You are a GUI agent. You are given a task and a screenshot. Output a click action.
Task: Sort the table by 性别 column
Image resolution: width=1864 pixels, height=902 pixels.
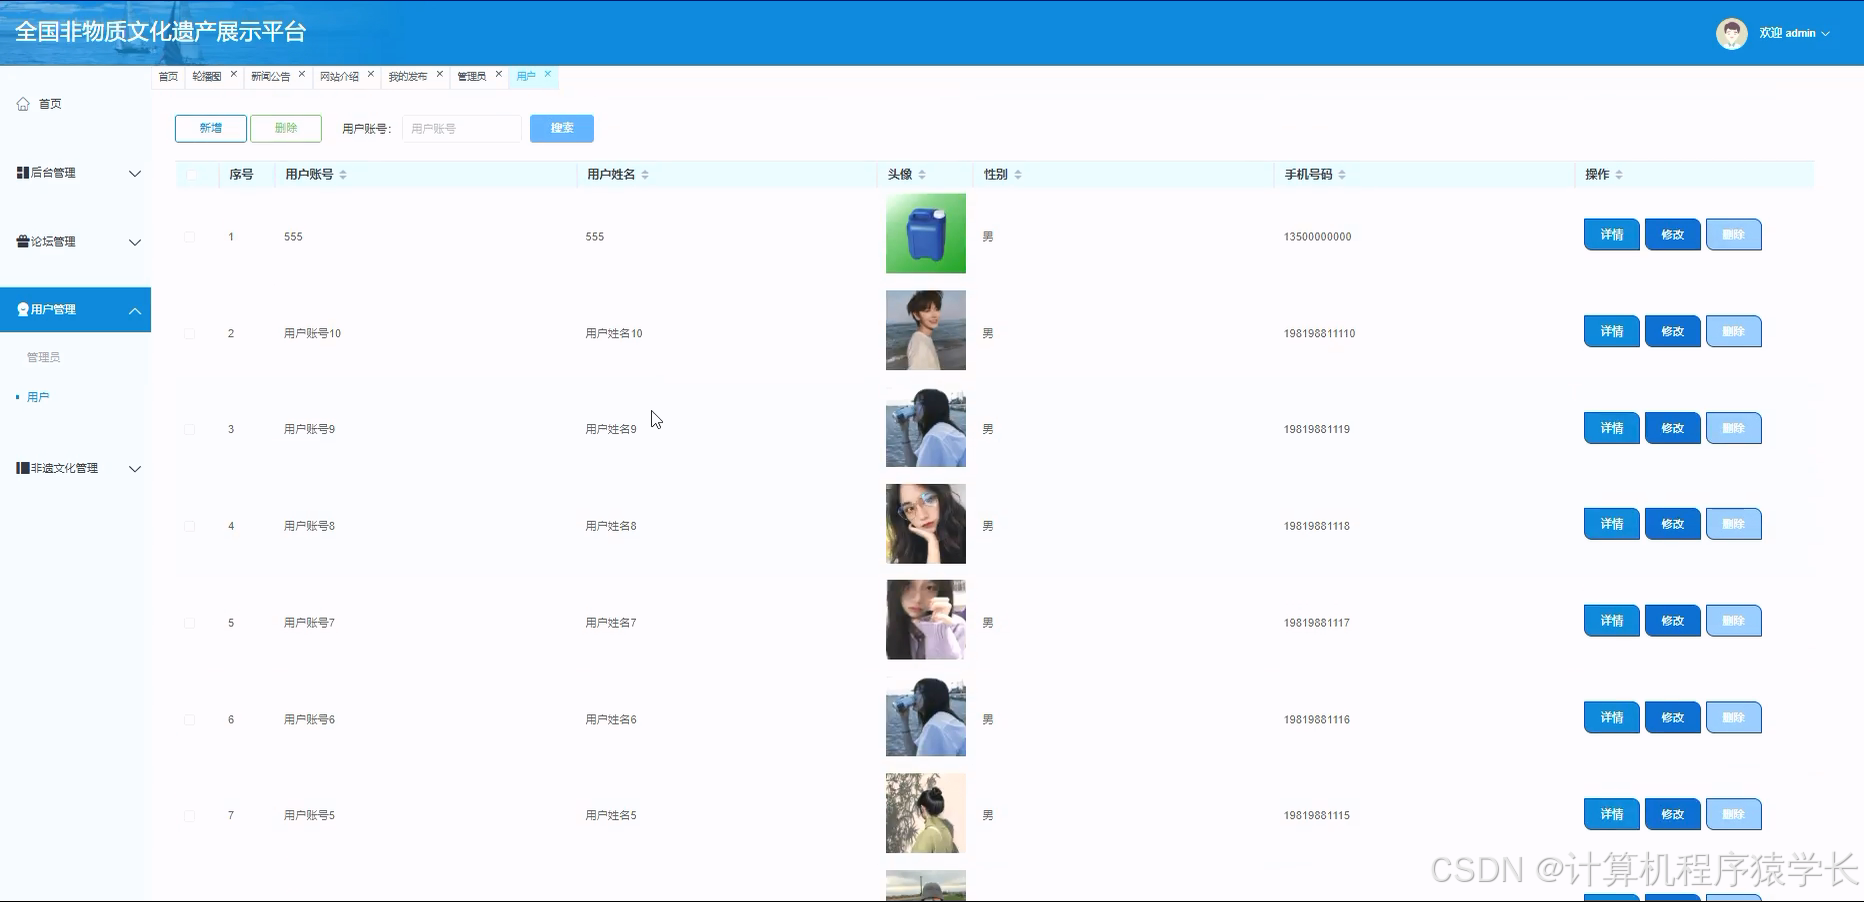(x=1017, y=174)
